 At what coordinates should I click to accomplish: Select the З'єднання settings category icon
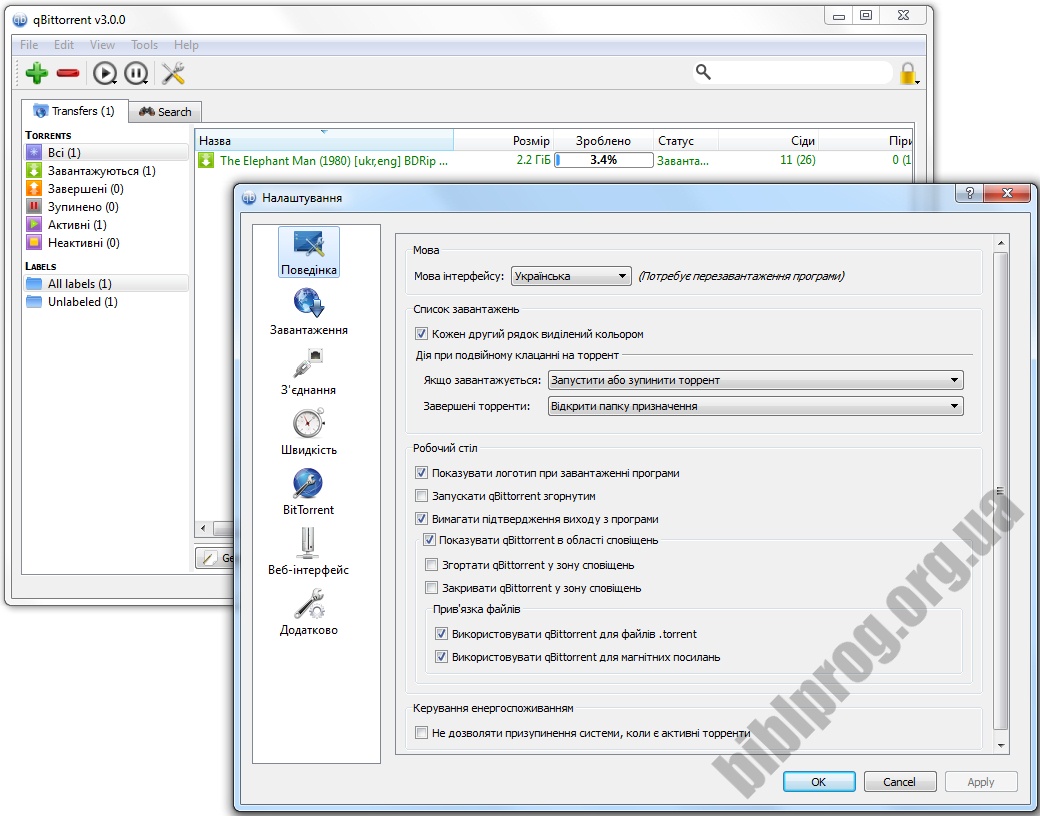click(308, 372)
